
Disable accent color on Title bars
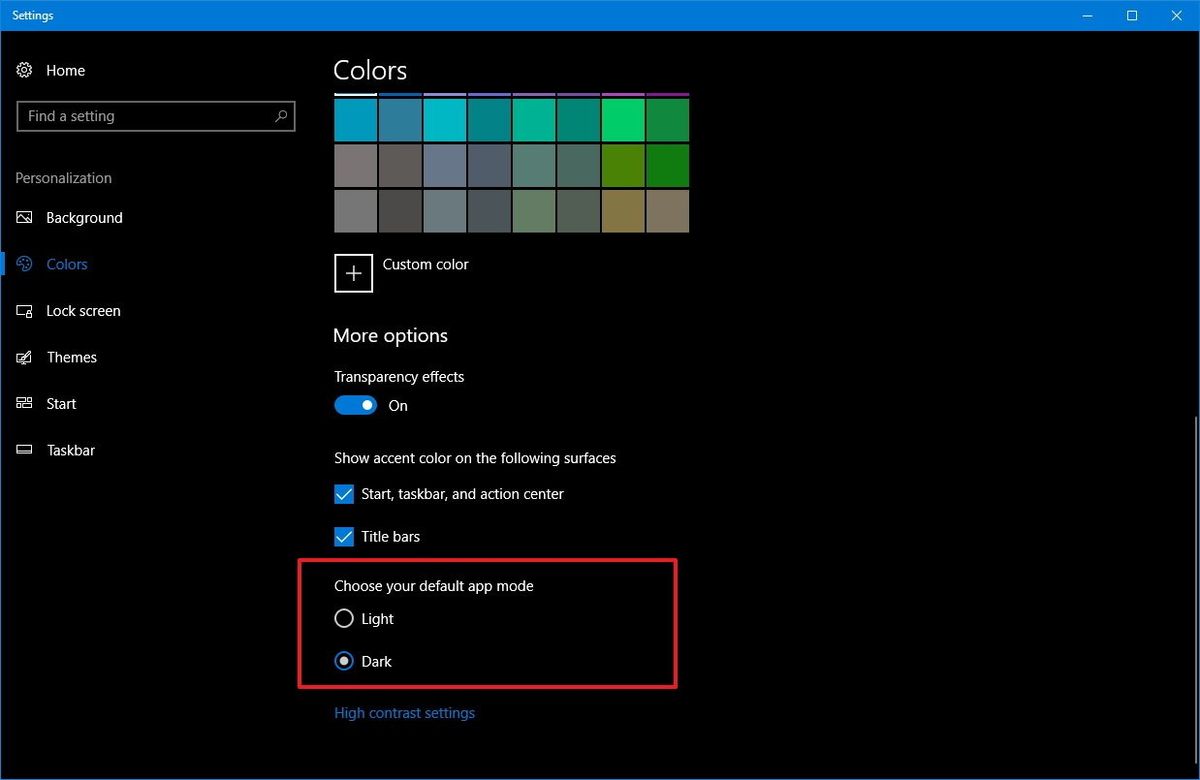click(343, 536)
